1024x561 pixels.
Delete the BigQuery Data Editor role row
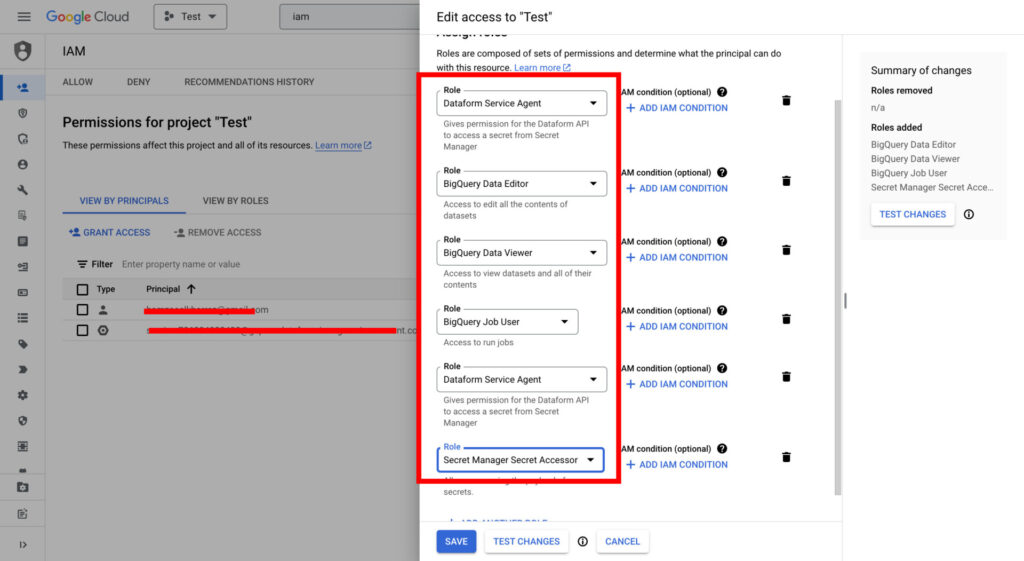786,181
